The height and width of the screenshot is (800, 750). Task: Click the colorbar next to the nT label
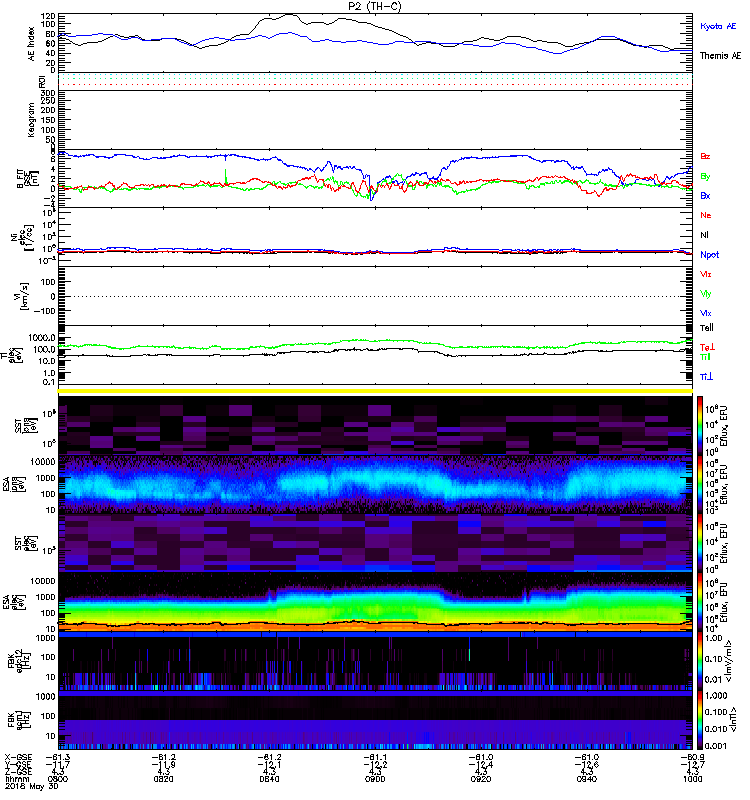click(700, 720)
